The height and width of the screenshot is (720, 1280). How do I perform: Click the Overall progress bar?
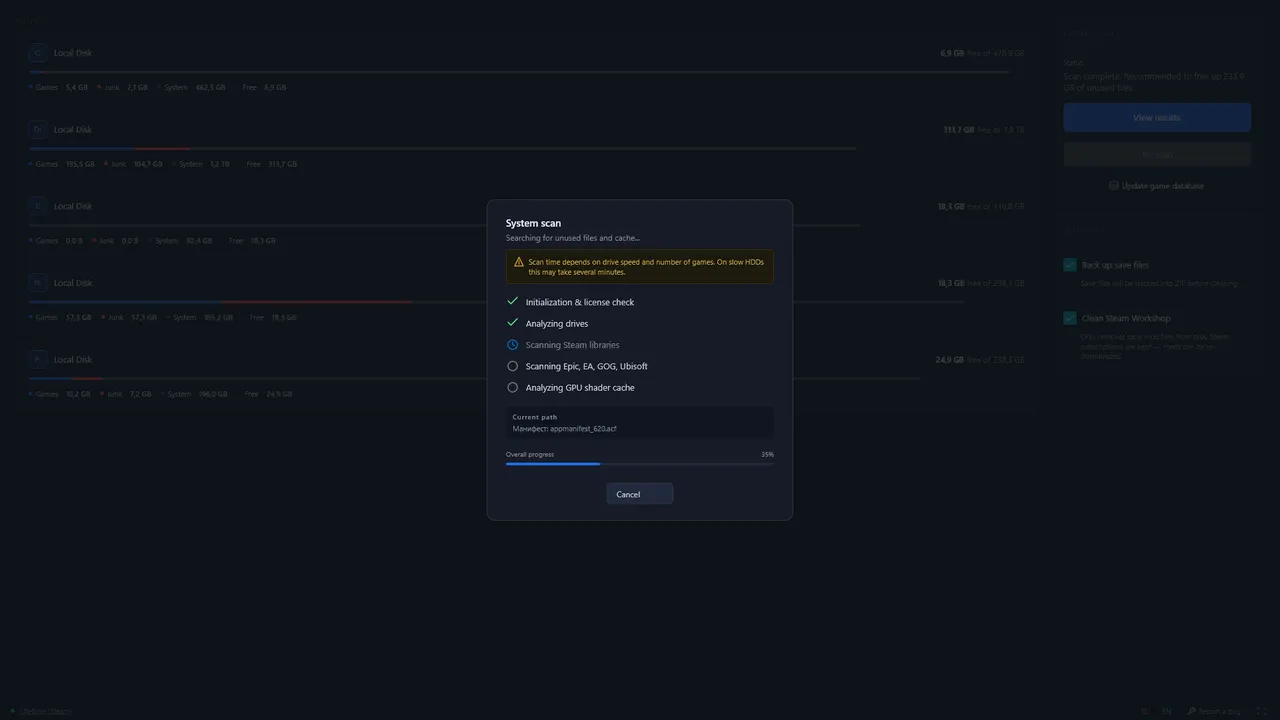coord(639,464)
